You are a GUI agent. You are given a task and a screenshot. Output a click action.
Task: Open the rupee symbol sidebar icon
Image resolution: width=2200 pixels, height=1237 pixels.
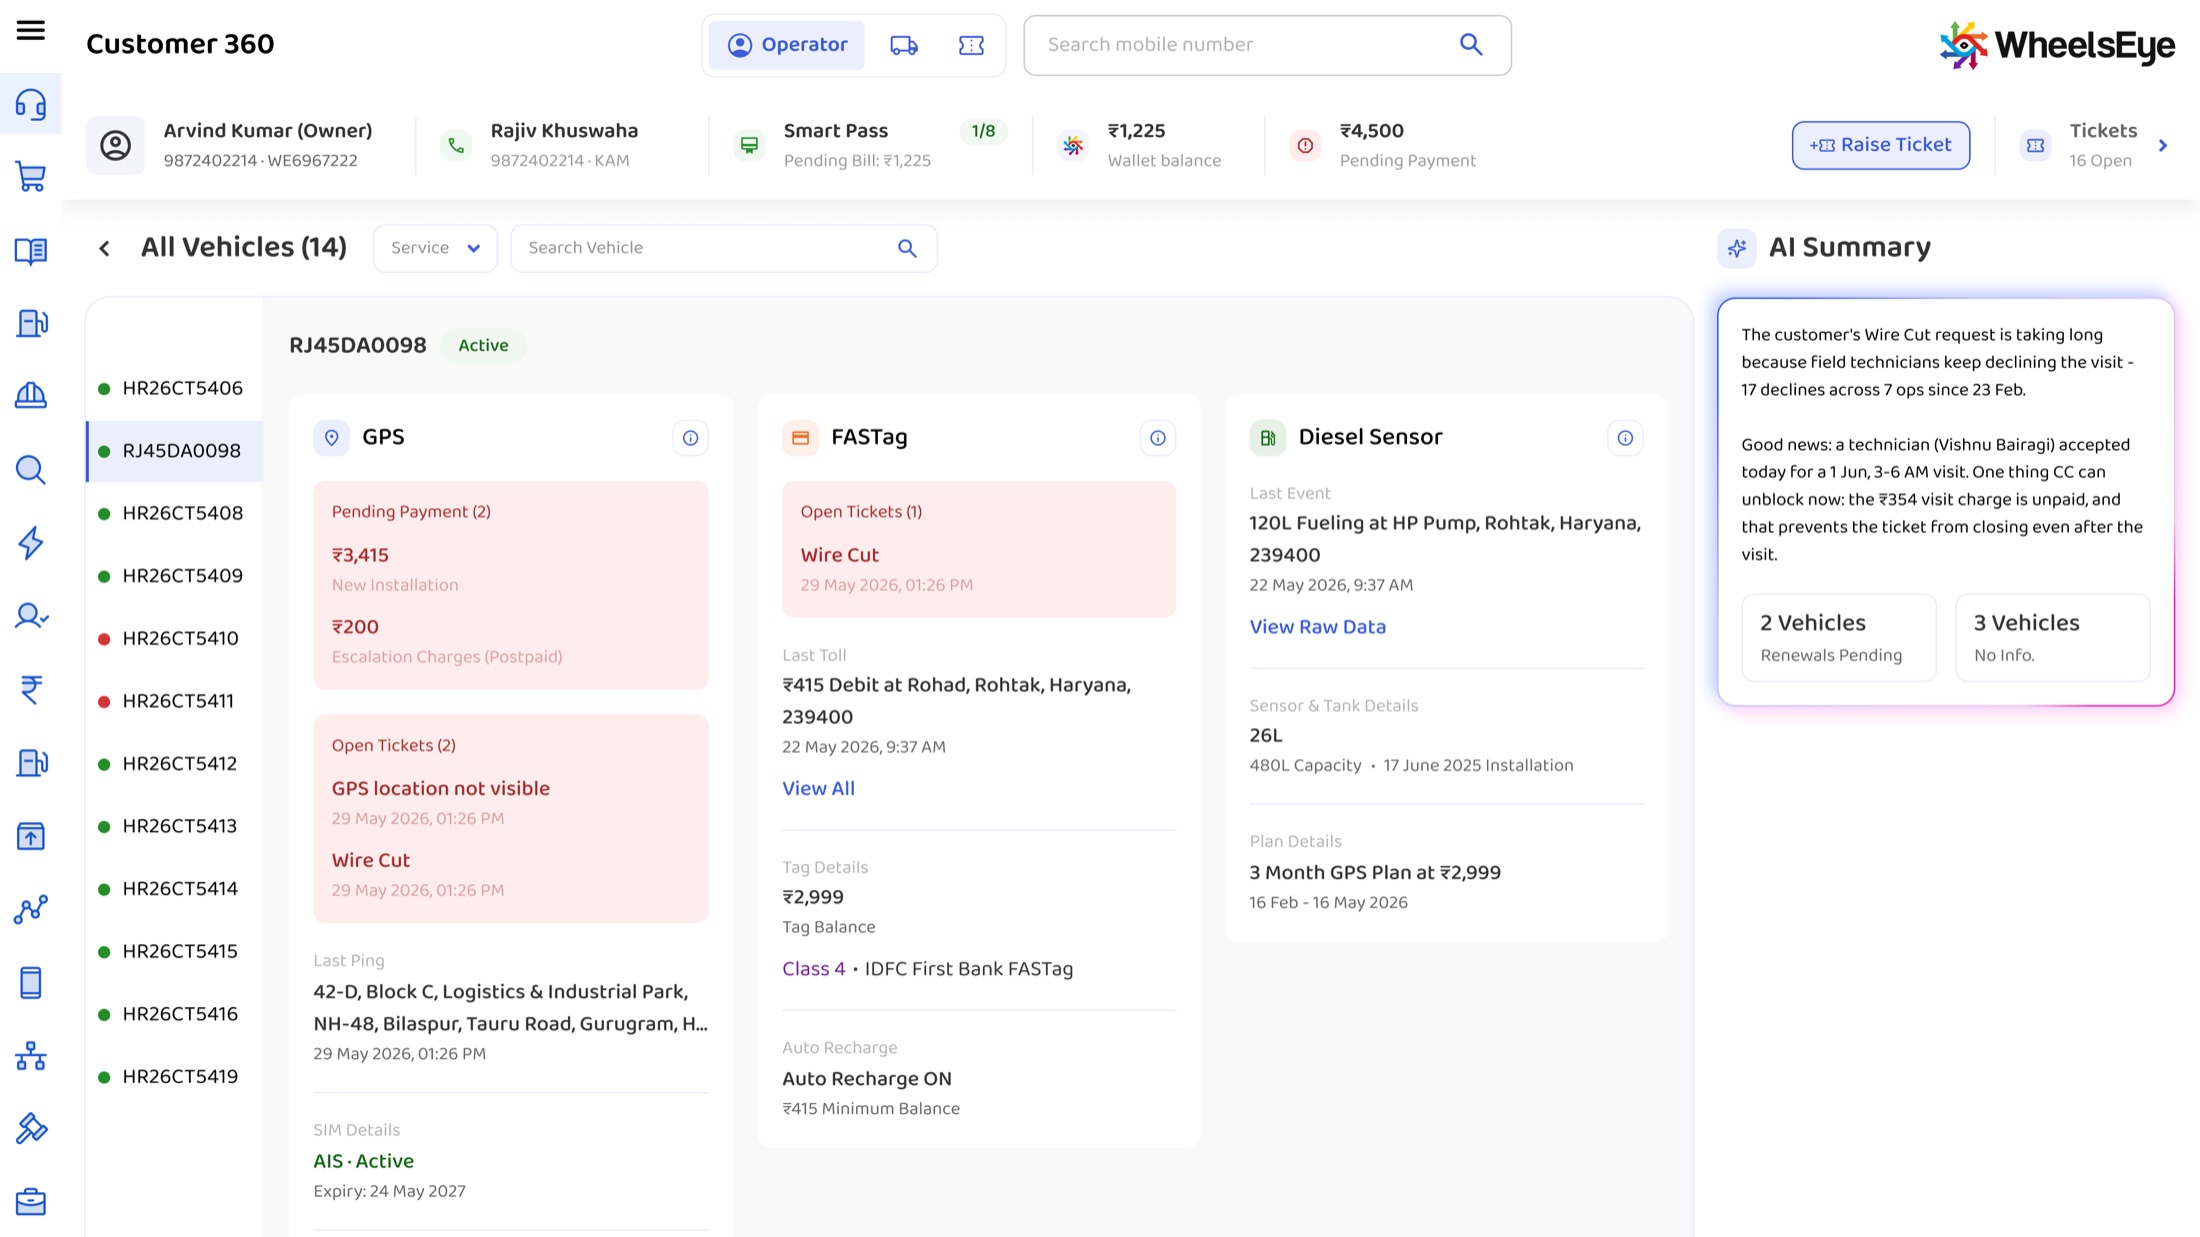pyautogui.click(x=31, y=690)
